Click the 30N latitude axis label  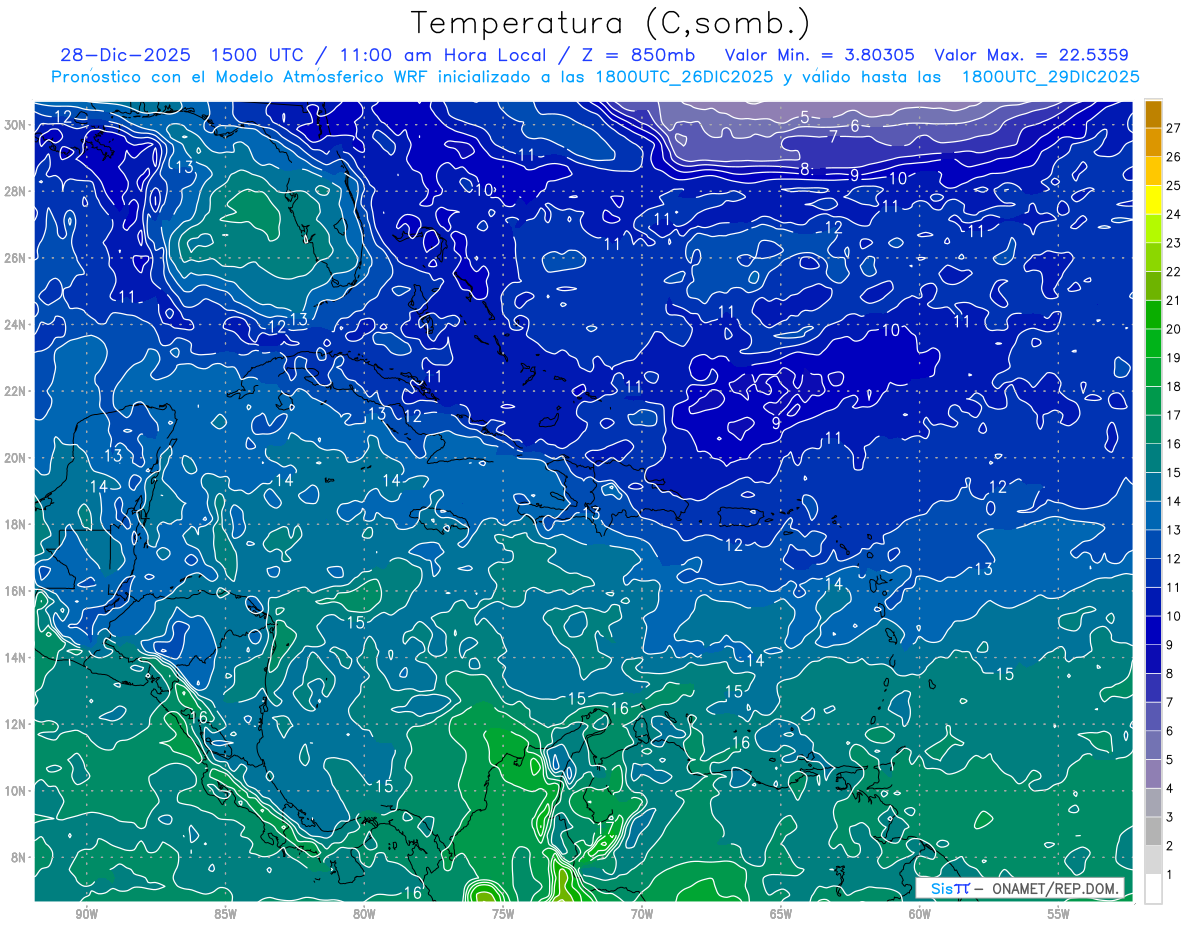click(x=15, y=125)
